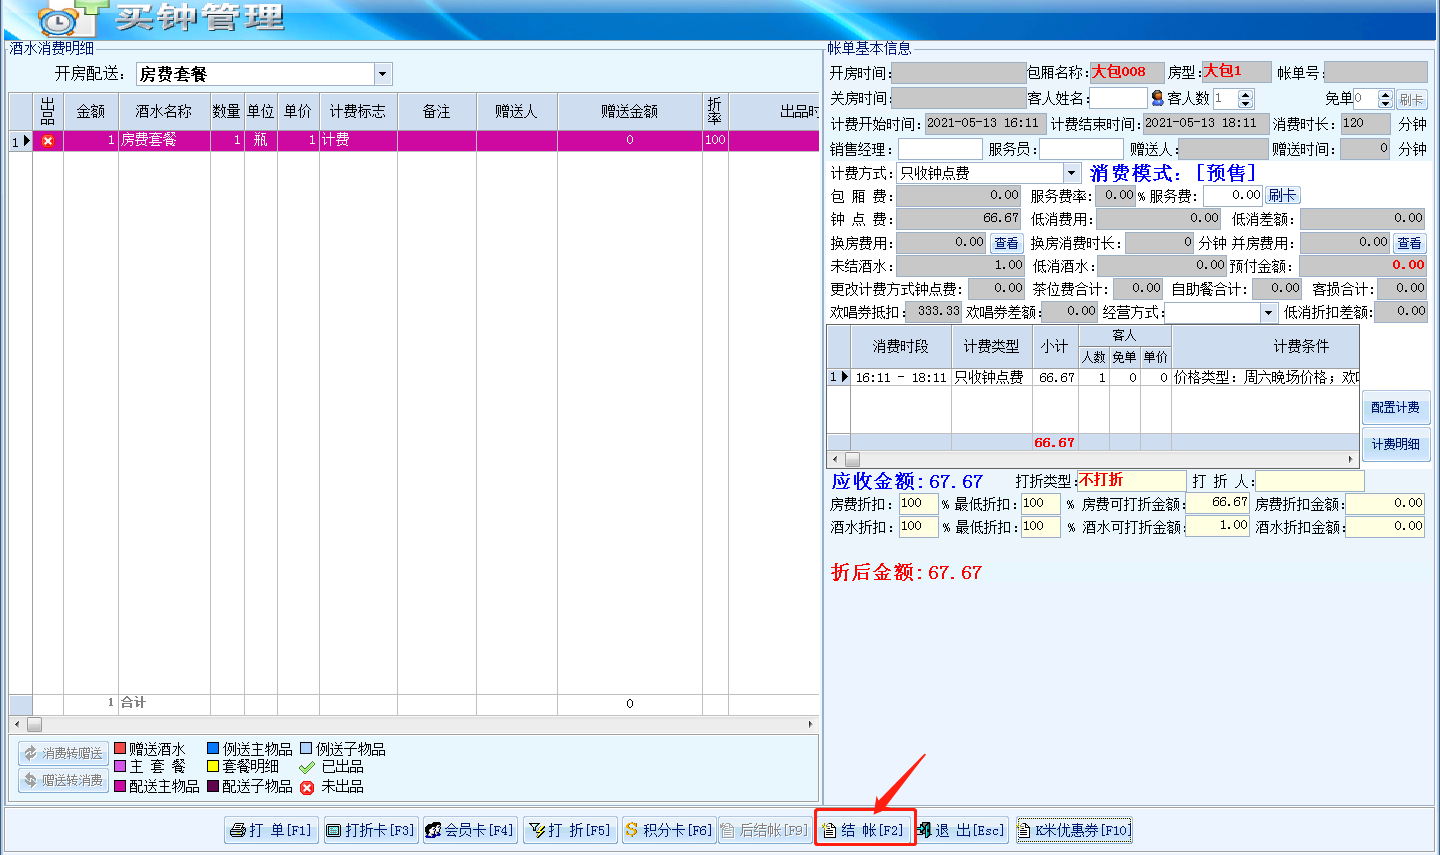
Task: Click the 配送子物品 dark purple swatch
Action: click(213, 787)
